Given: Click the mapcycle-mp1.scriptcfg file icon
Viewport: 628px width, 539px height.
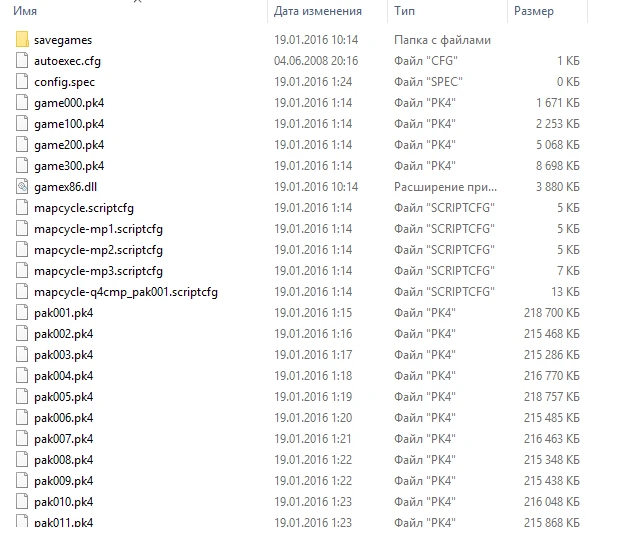Looking at the screenshot, I should pos(22,229).
